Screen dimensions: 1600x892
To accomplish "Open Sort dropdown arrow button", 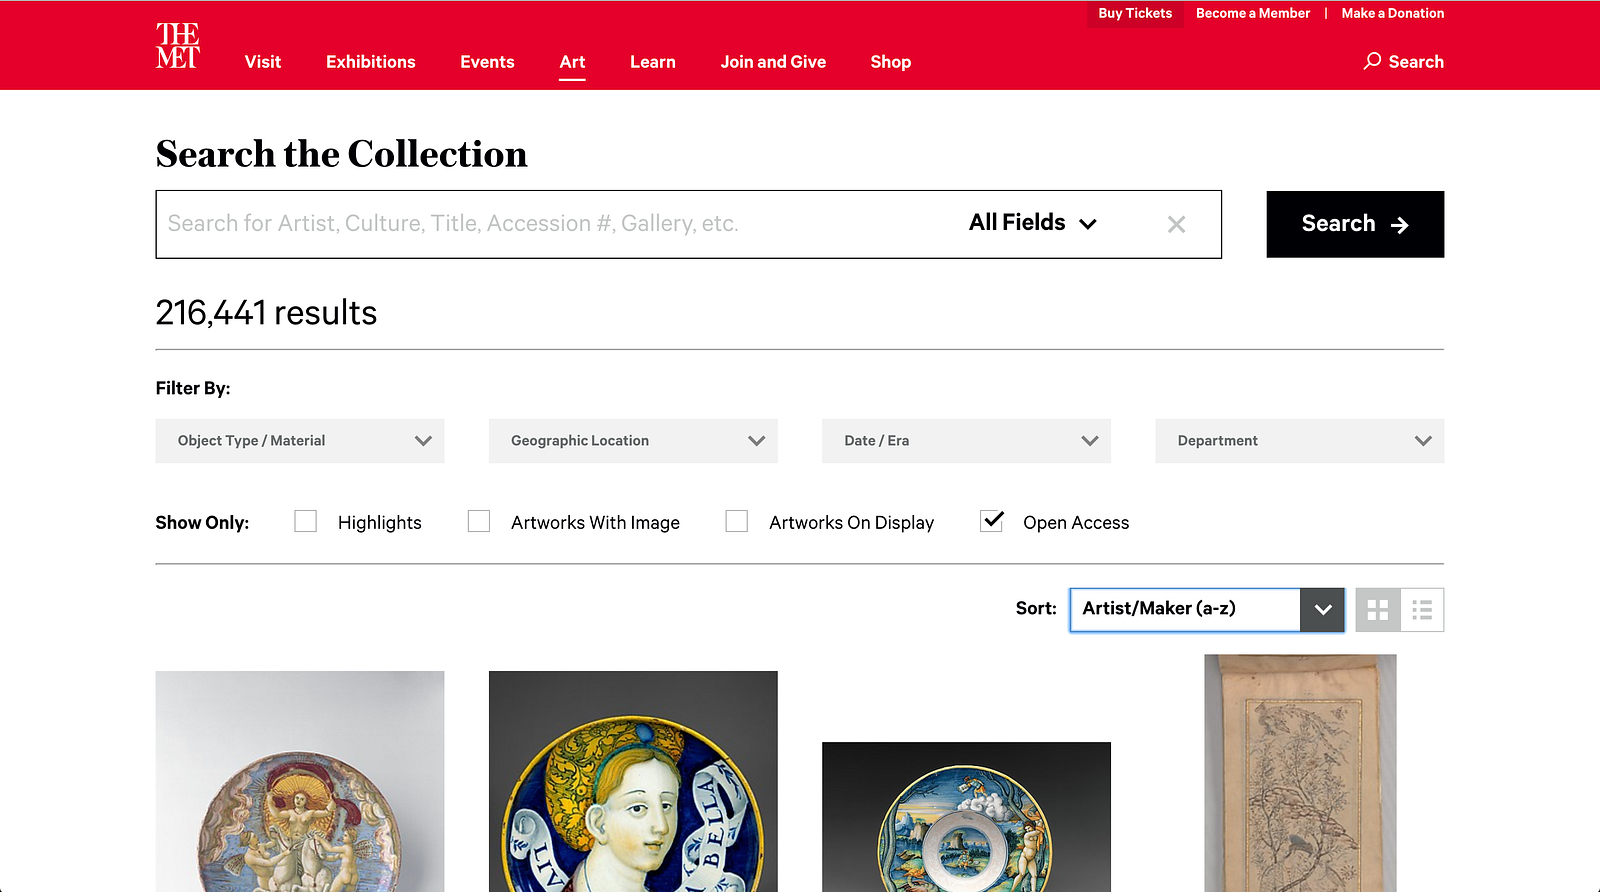I will click(1322, 610).
